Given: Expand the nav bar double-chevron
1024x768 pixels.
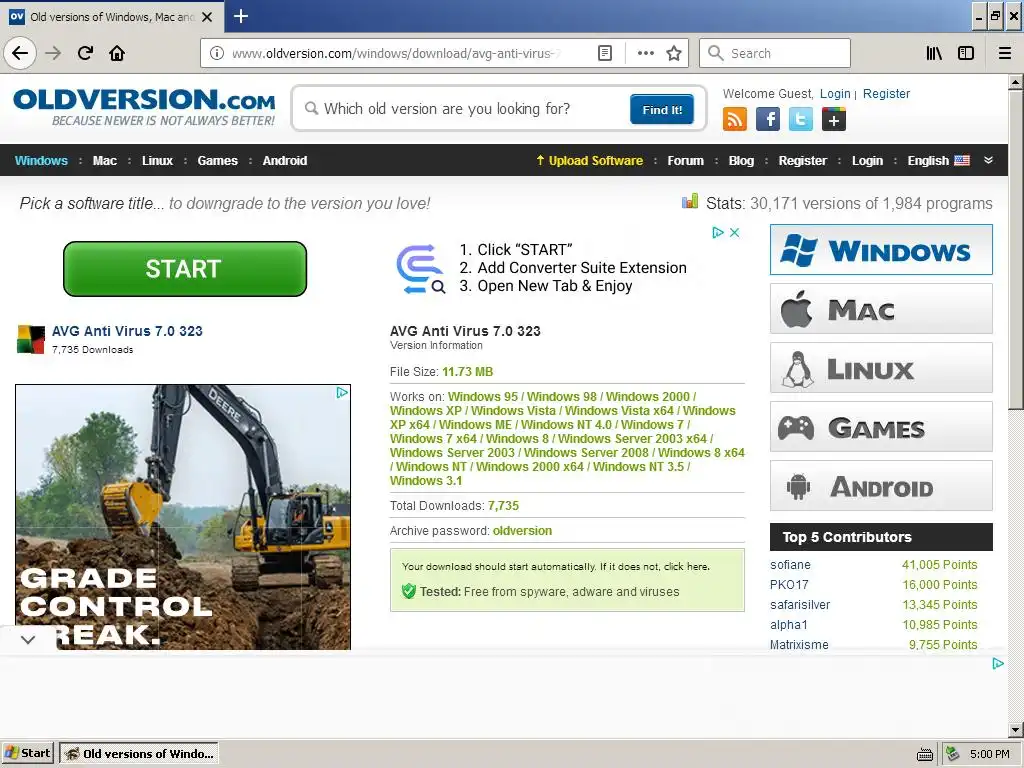Looking at the screenshot, I should (988, 160).
